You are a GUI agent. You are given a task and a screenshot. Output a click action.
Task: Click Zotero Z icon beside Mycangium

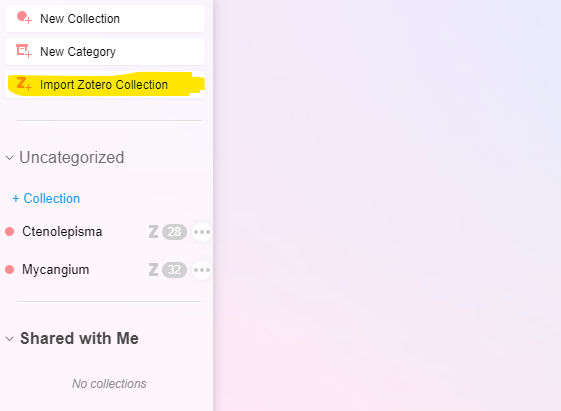point(153,270)
